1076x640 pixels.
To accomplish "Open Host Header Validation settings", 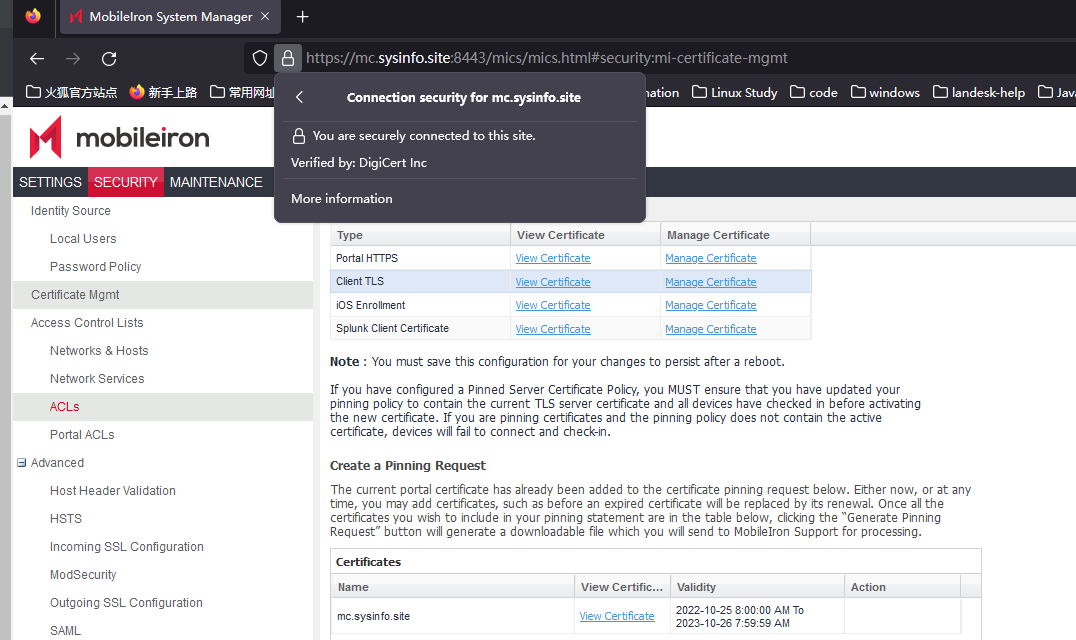I will pos(112,491).
